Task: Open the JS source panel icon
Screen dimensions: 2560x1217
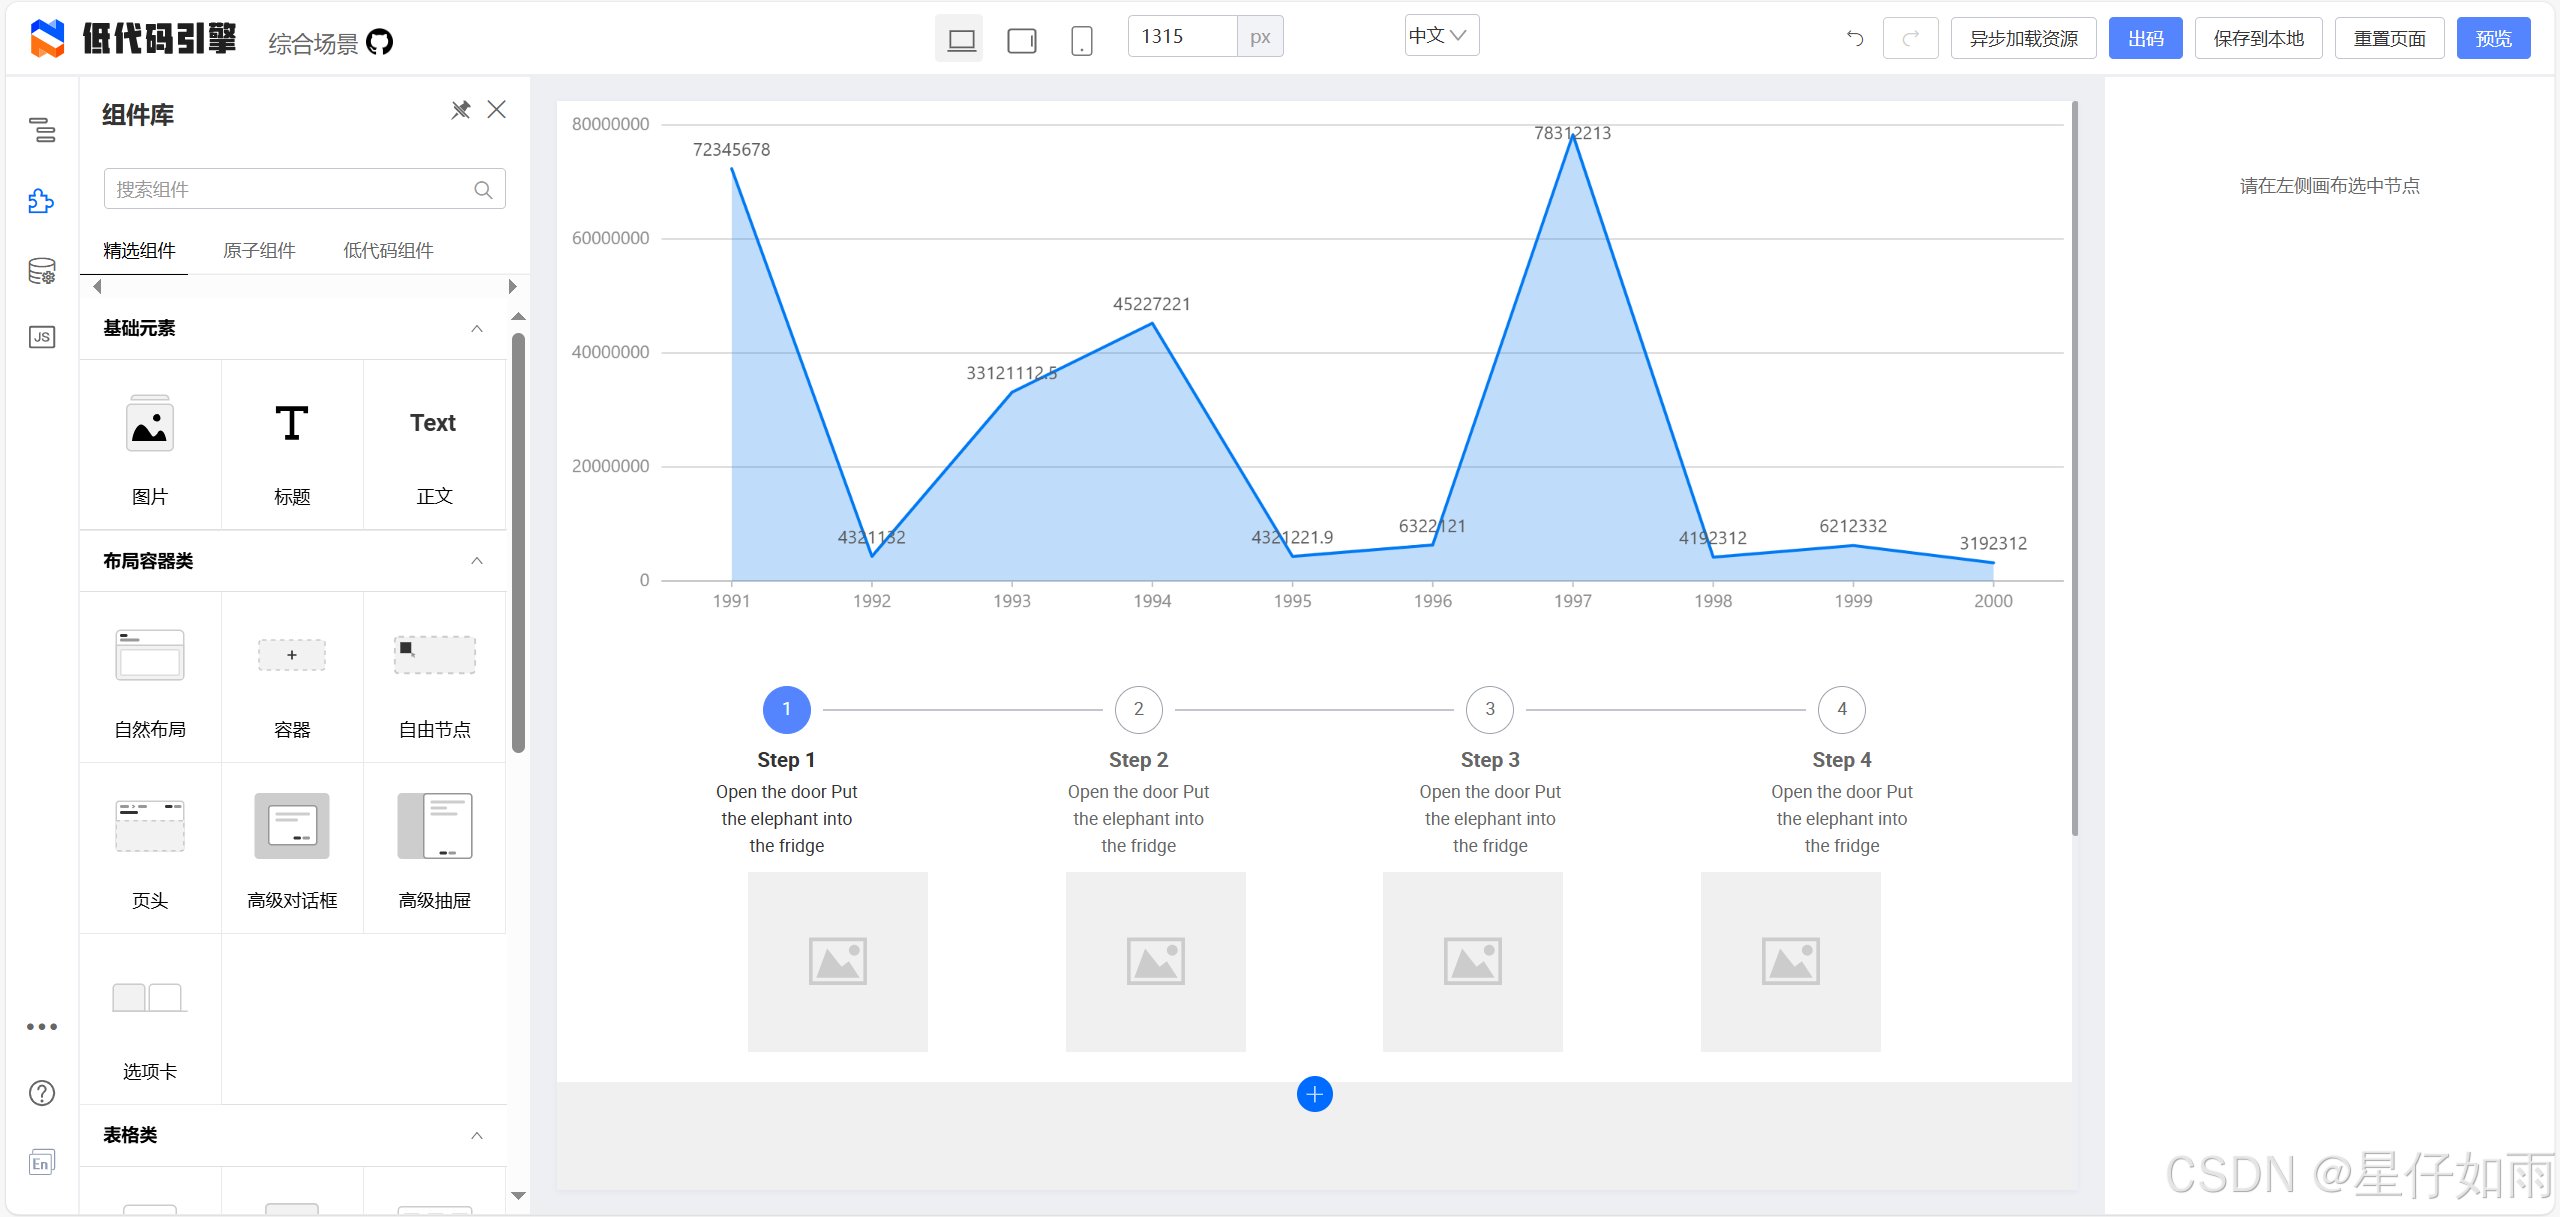Action: tap(41, 337)
